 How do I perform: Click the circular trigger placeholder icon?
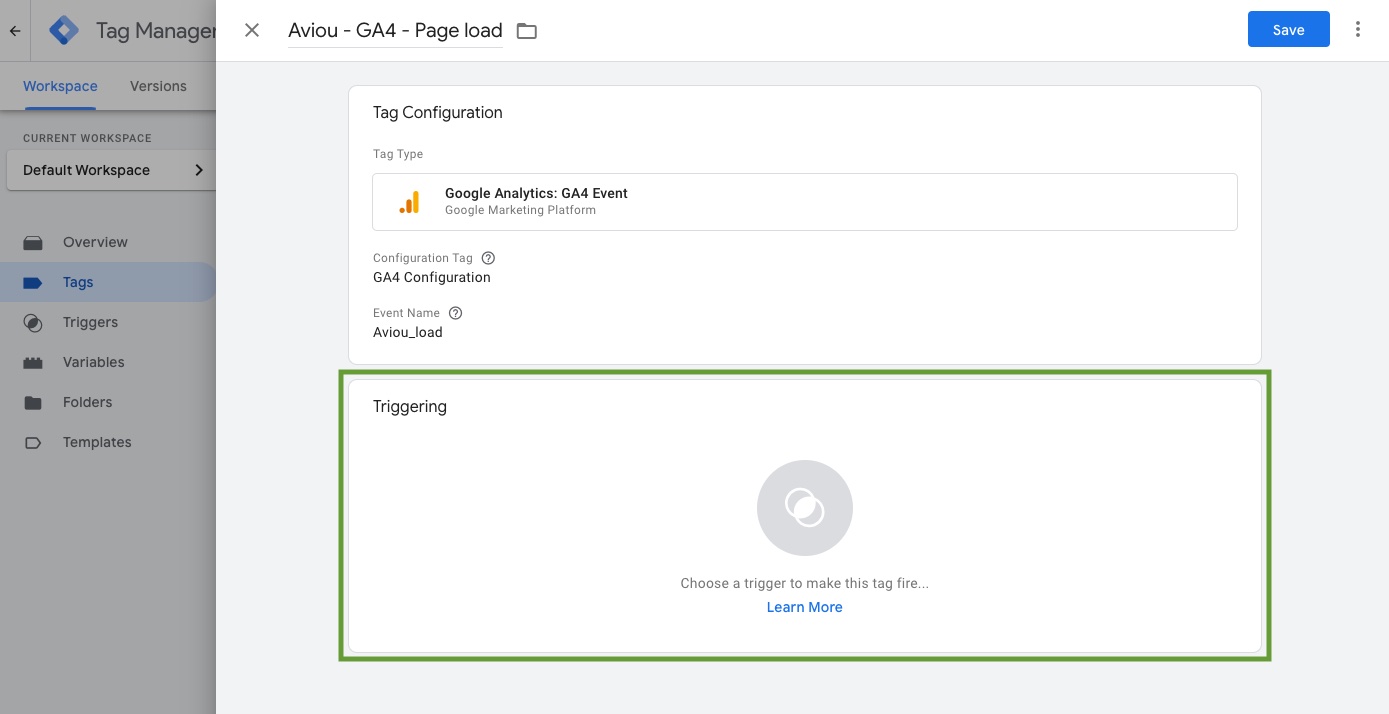[805, 508]
